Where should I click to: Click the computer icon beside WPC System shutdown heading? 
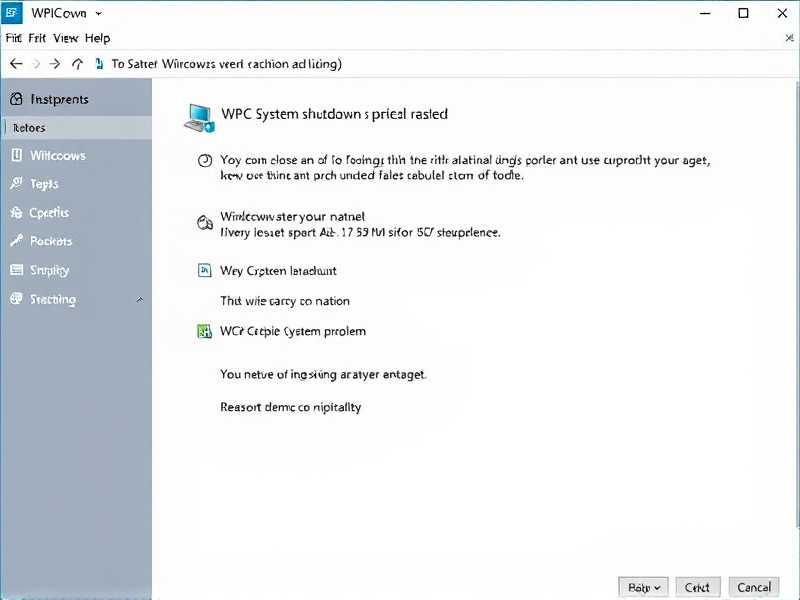tap(200, 117)
